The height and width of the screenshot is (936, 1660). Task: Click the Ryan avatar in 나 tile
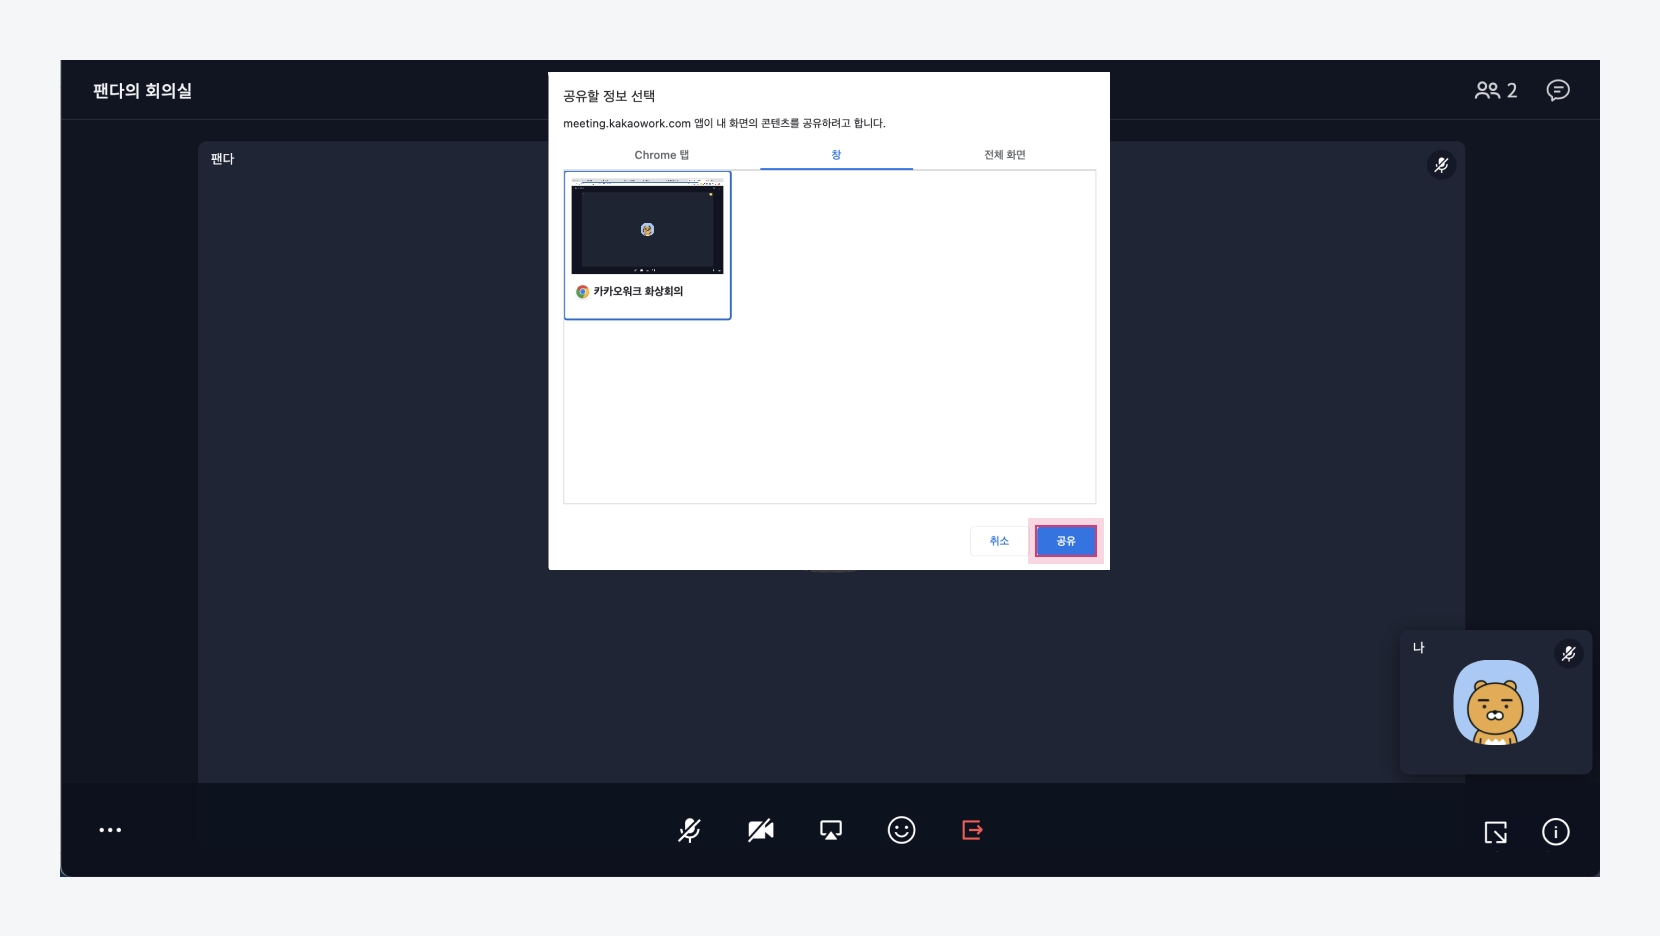coord(1495,703)
